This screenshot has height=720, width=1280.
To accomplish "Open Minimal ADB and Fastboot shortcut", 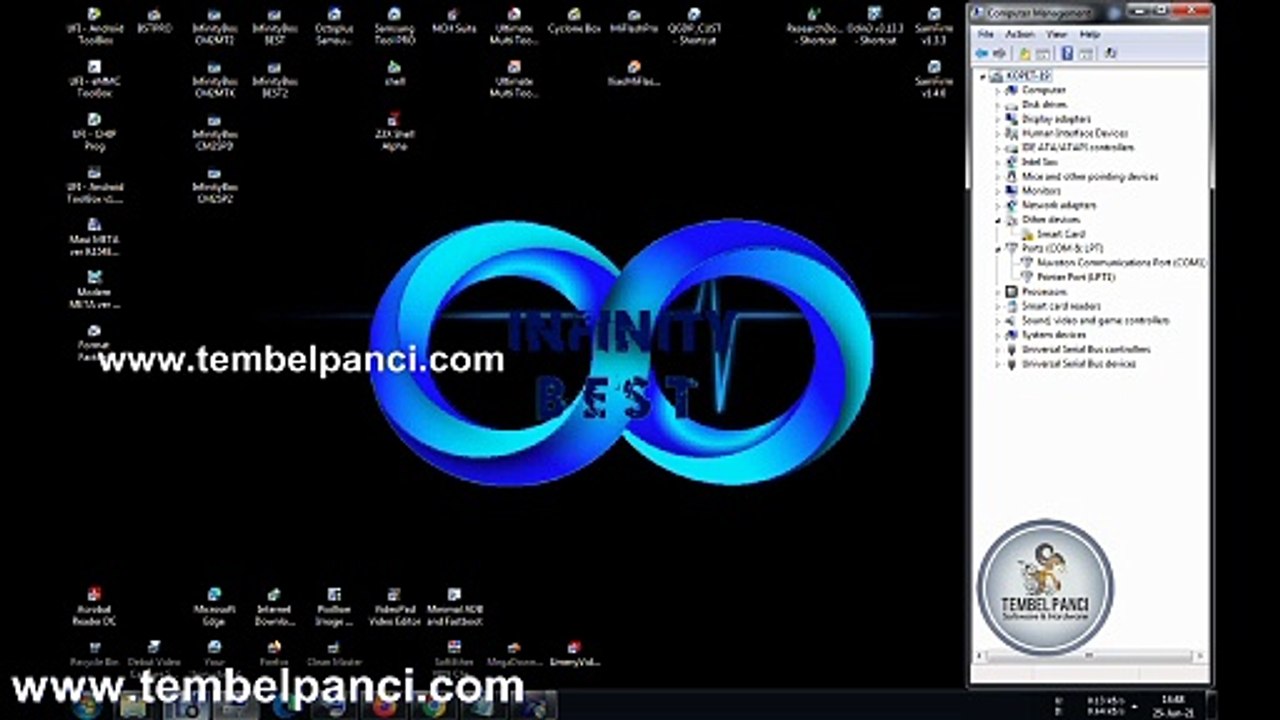I will click(454, 606).
